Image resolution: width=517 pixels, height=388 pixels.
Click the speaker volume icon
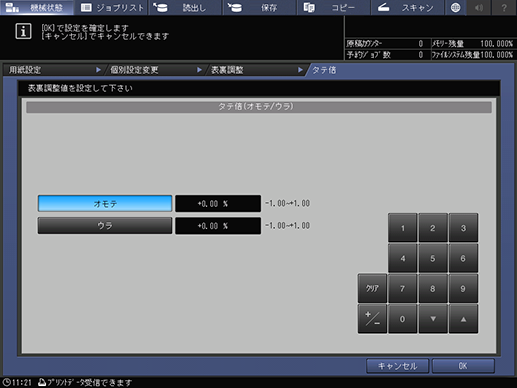pos(479,7)
